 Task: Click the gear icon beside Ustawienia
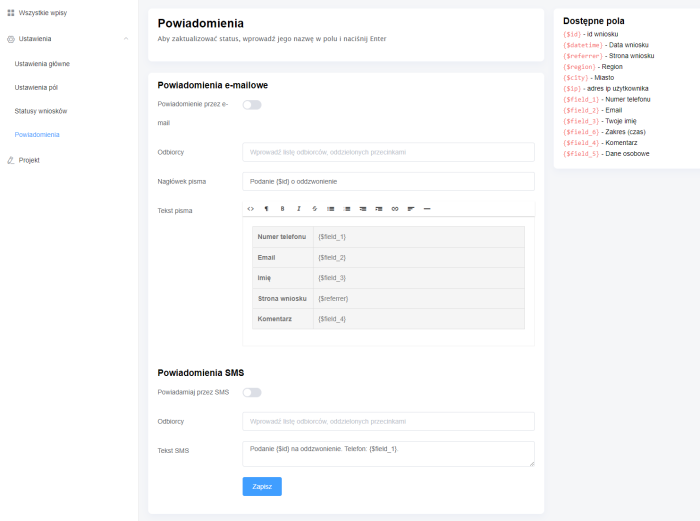tap(11, 39)
